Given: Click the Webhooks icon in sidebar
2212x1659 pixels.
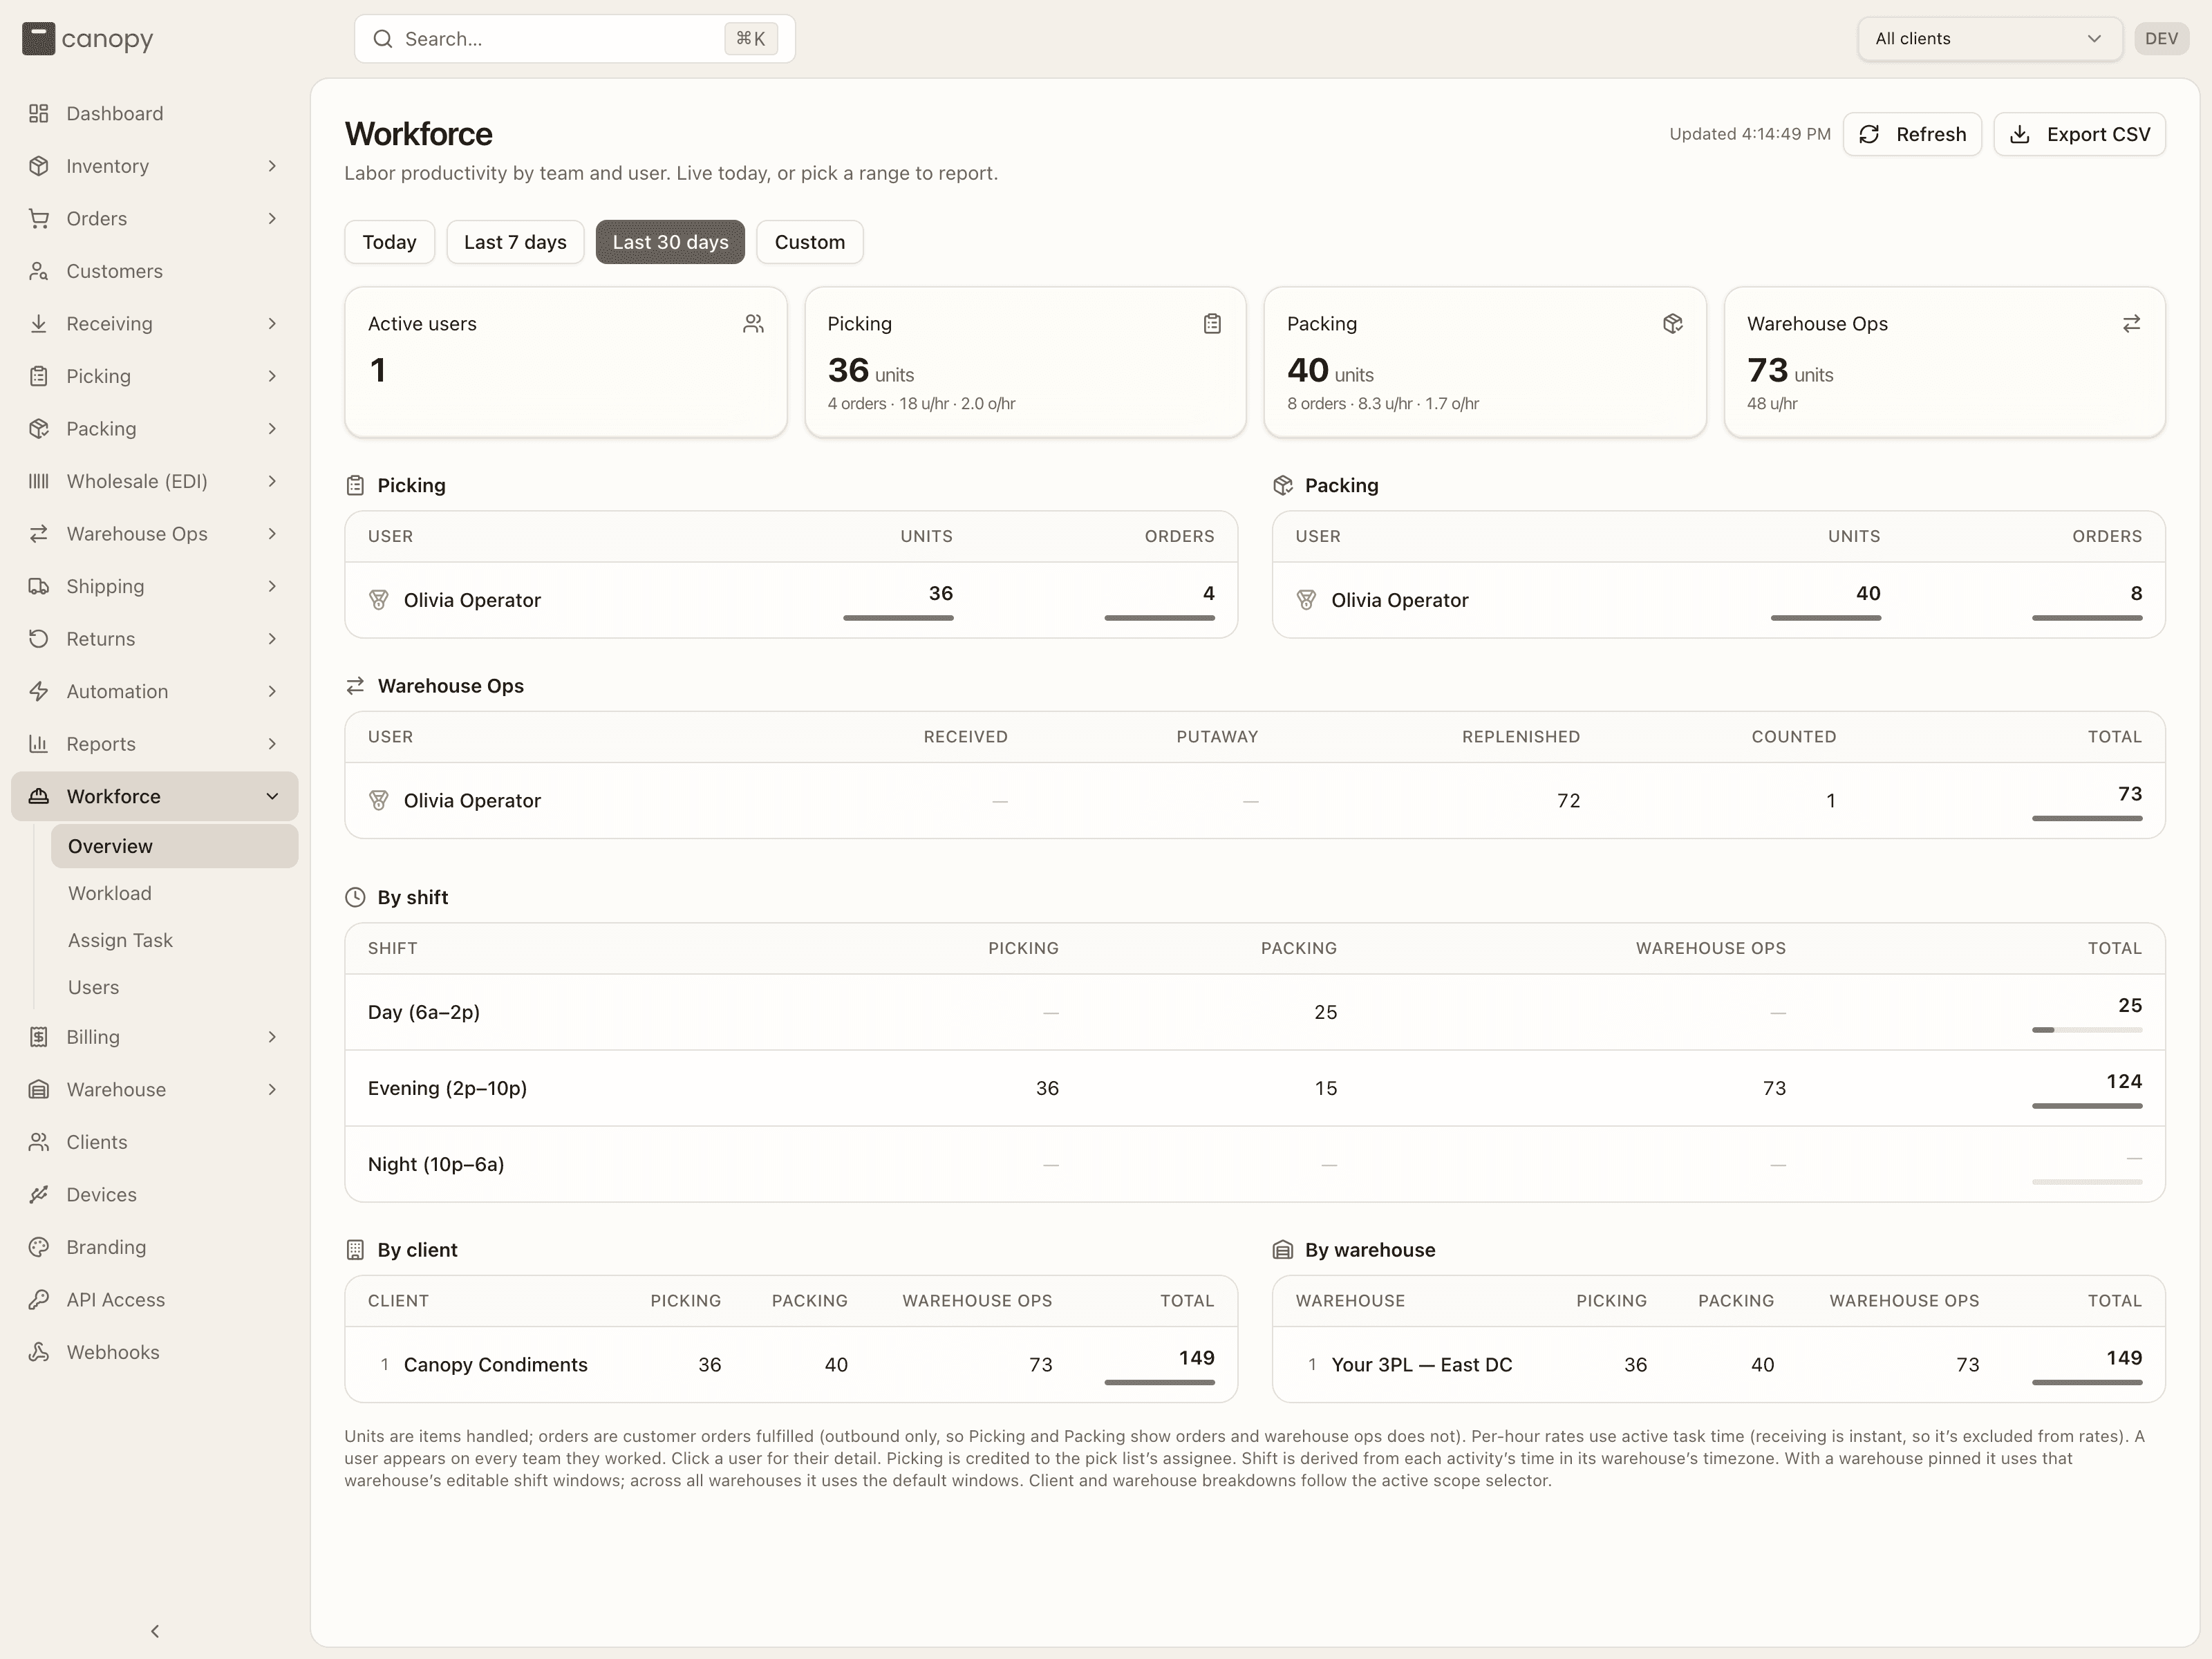Looking at the screenshot, I should (x=38, y=1352).
